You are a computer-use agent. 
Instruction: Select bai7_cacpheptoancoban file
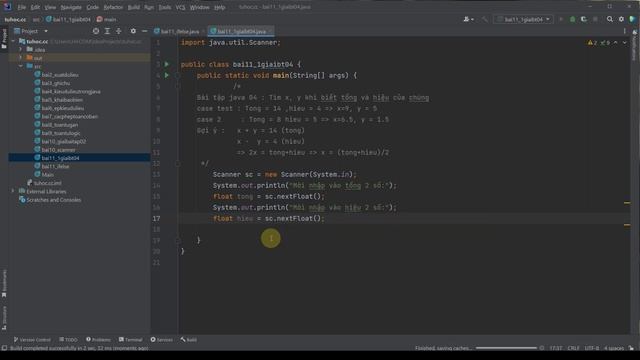coord(69,116)
